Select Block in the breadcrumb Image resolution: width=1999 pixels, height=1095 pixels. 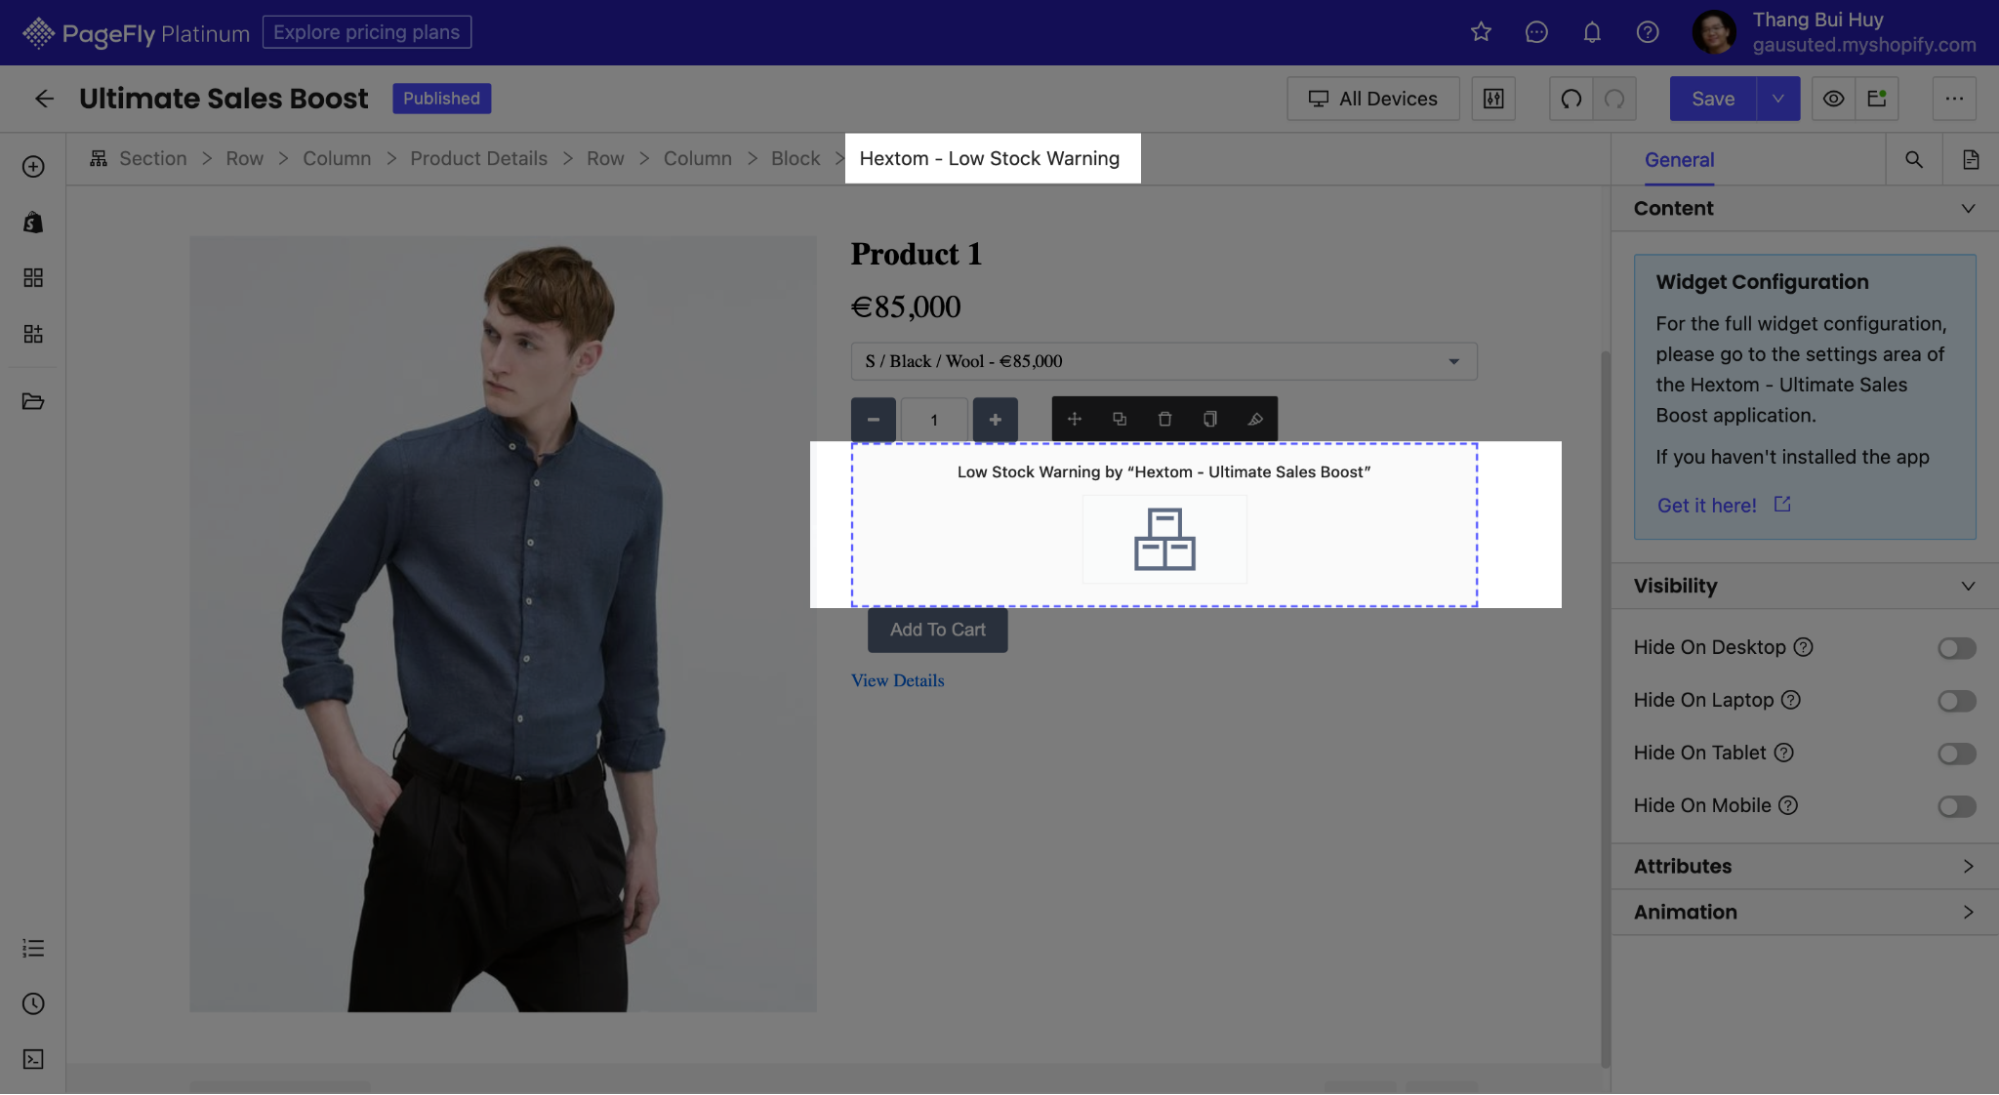(795, 158)
